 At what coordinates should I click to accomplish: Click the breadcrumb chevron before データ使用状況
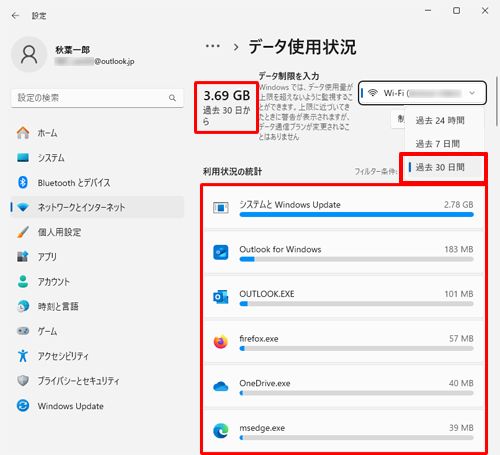point(236,47)
